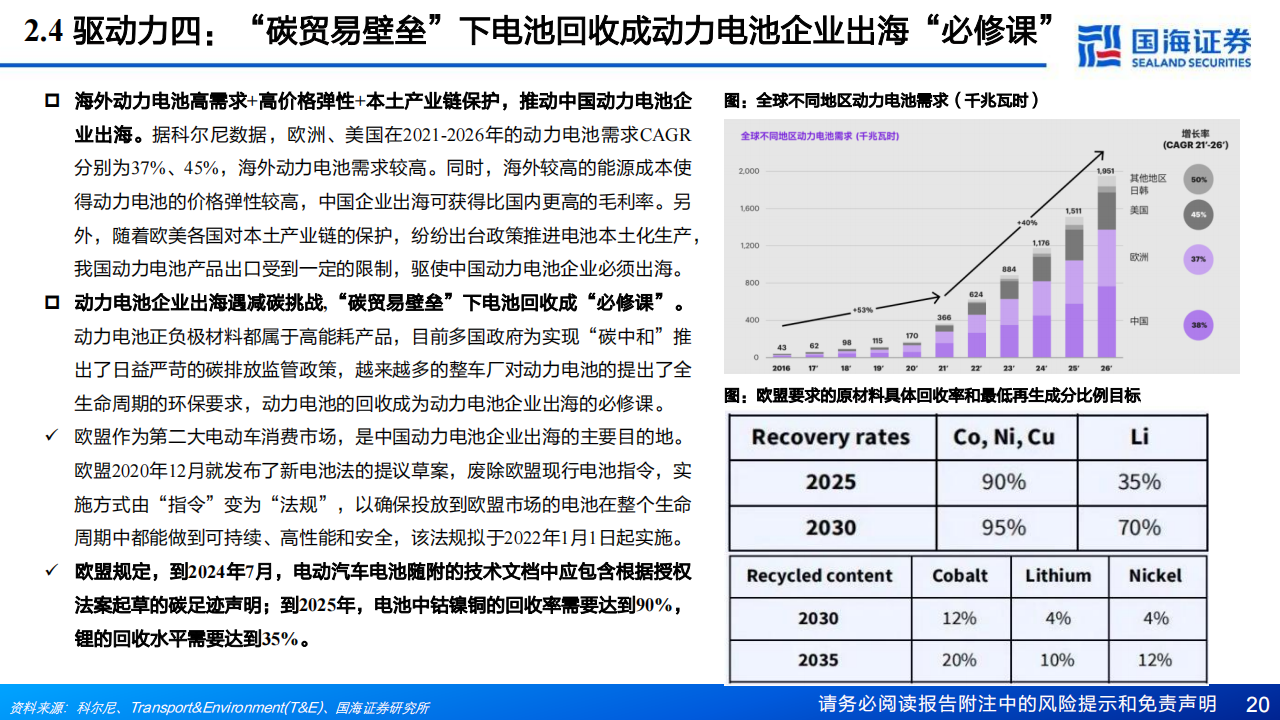Click the checkmark bullet before 欧盟作为第二大电动车消费市场
1280x720 pixels.
tap(51, 437)
